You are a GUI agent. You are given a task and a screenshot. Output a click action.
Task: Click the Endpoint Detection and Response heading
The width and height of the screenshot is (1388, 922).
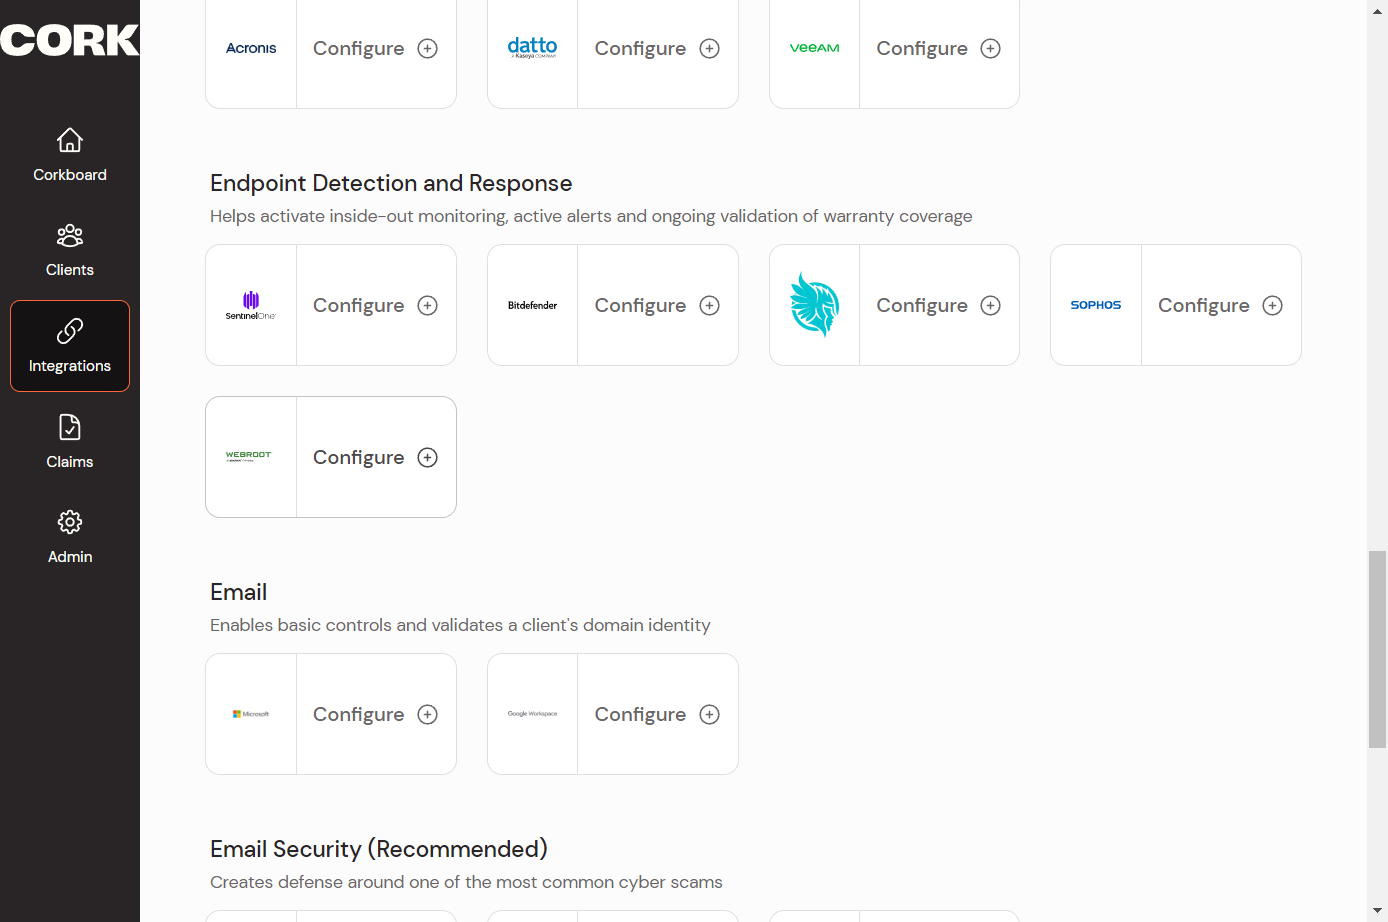(x=391, y=183)
